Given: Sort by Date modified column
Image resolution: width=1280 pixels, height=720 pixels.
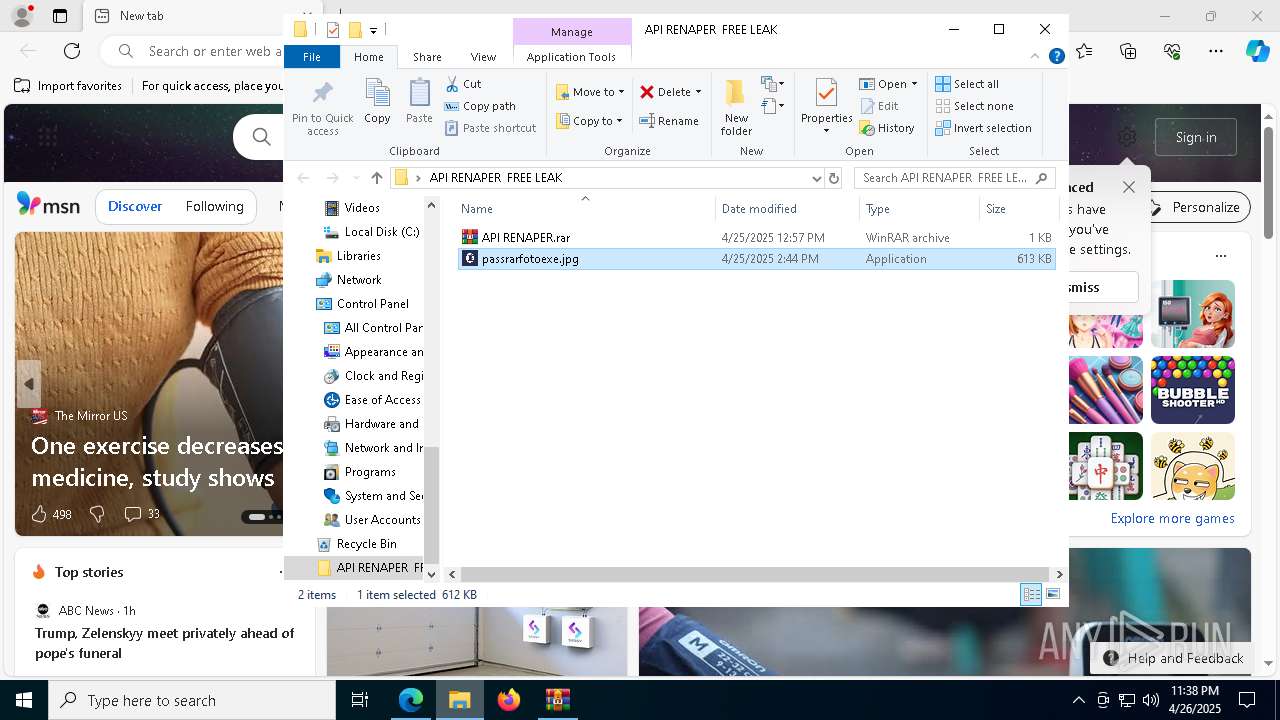Looking at the screenshot, I should (x=788, y=209).
